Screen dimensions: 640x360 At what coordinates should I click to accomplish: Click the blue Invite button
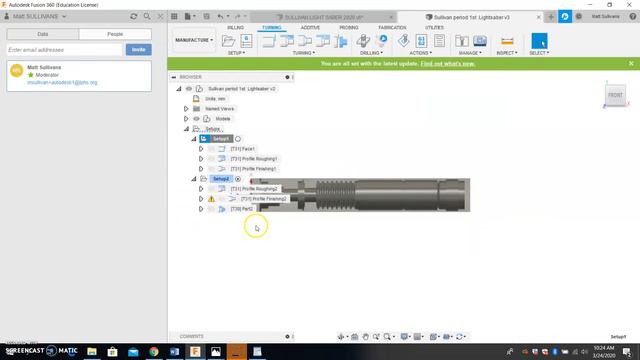(x=139, y=50)
